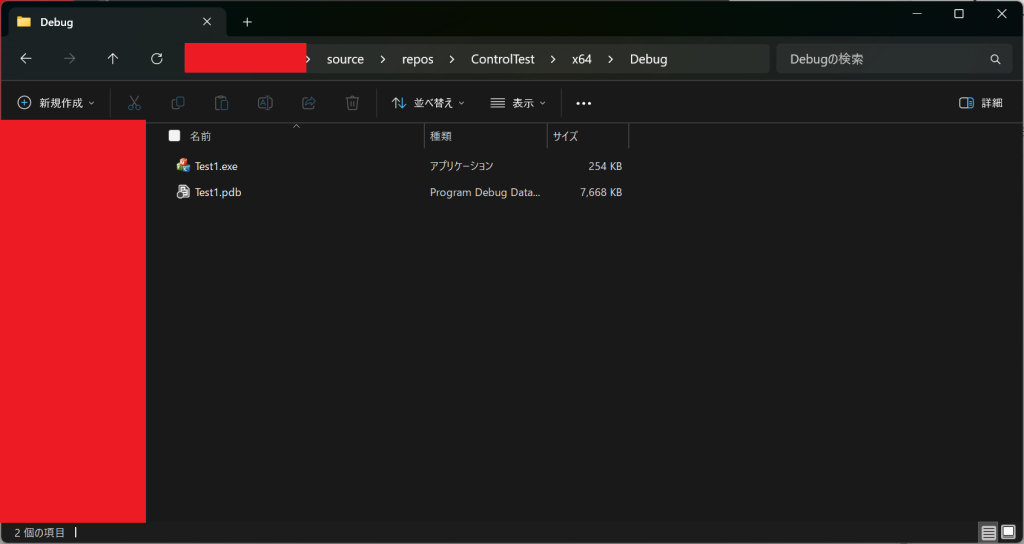Refresh the current folder view

pyautogui.click(x=157, y=59)
